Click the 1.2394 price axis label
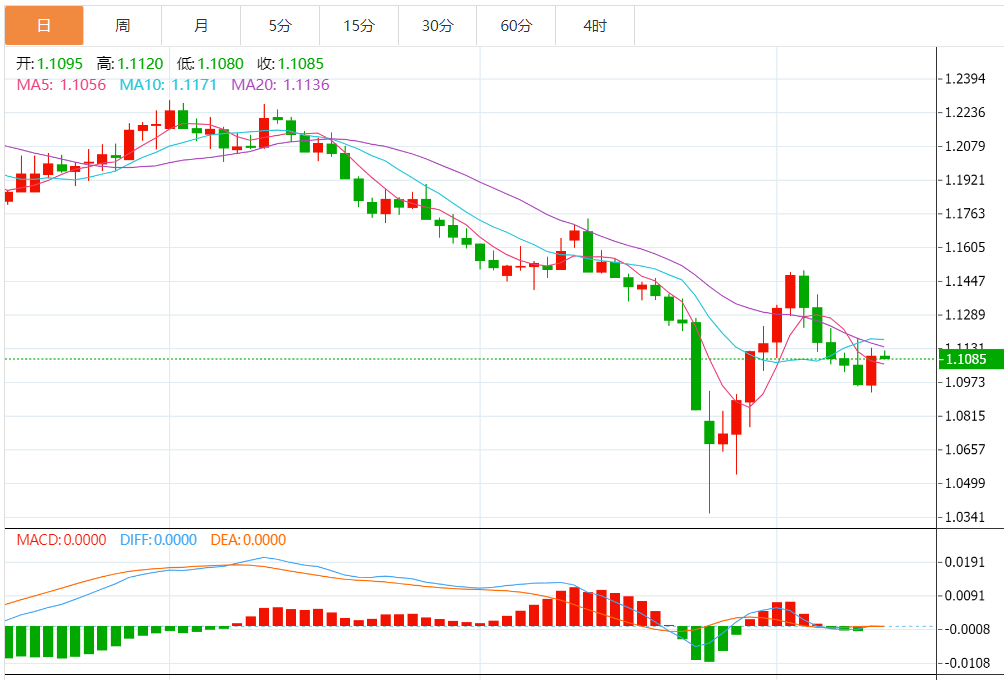 coord(966,79)
